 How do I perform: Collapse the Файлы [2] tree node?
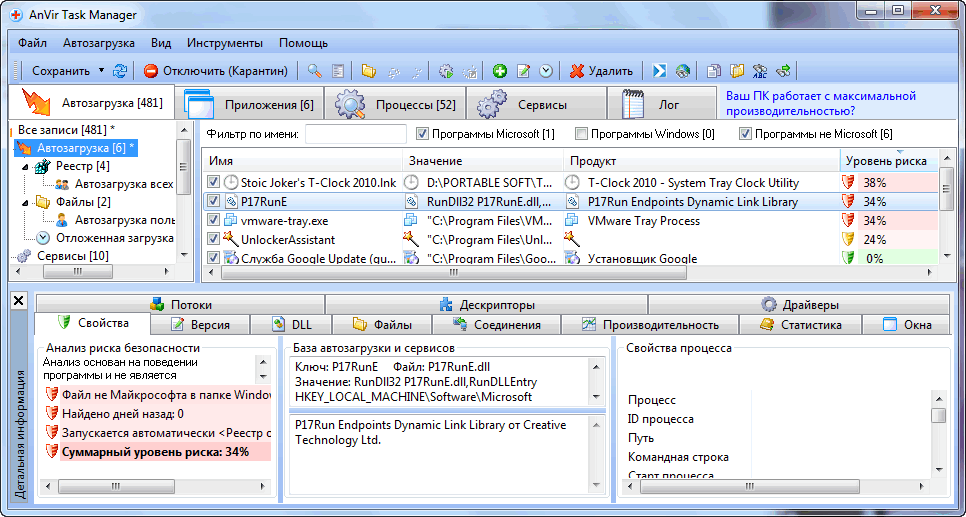point(23,202)
